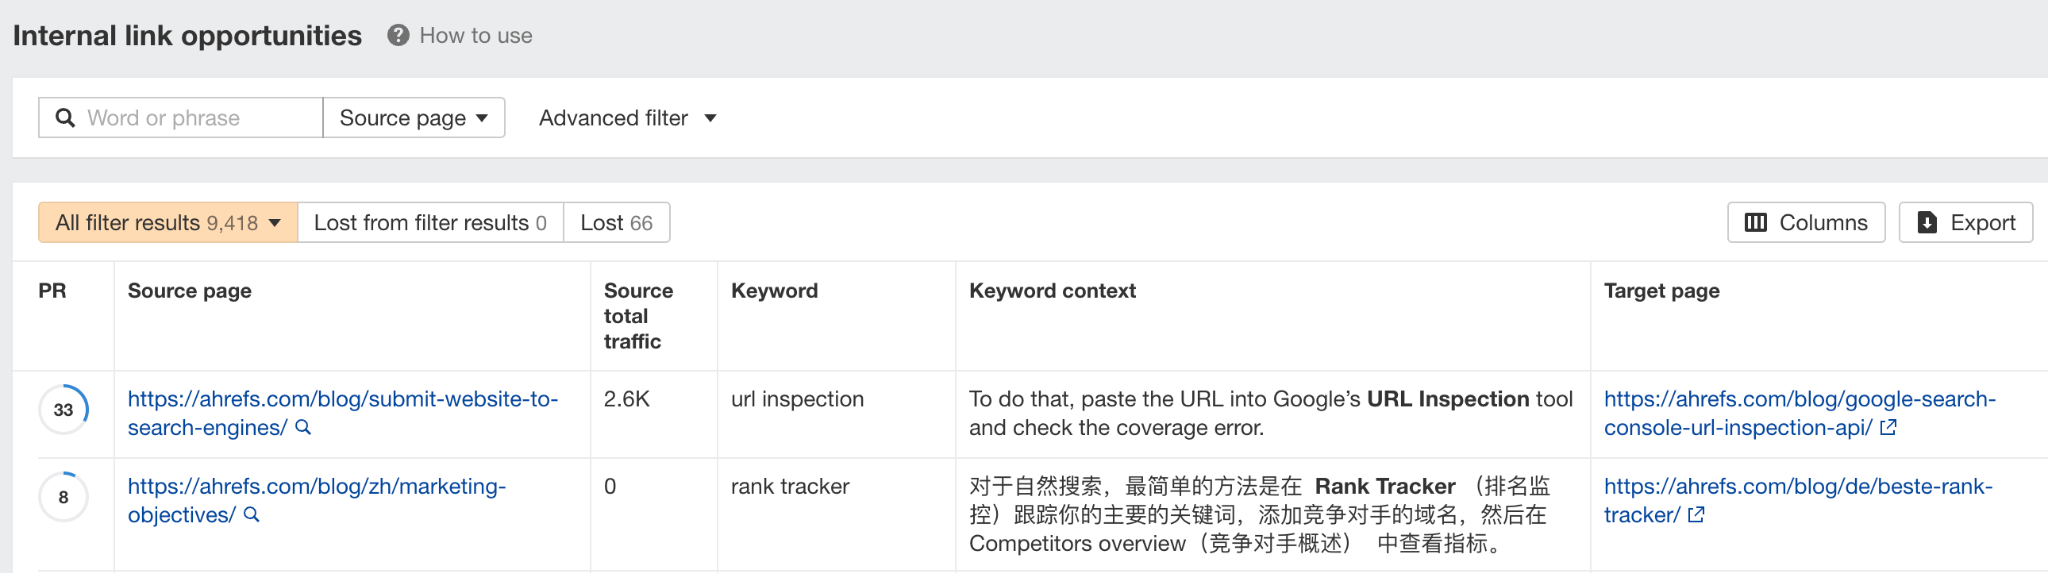
Task: Click magnifier icon beside submit-website source URL
Action: click(303, 428)
